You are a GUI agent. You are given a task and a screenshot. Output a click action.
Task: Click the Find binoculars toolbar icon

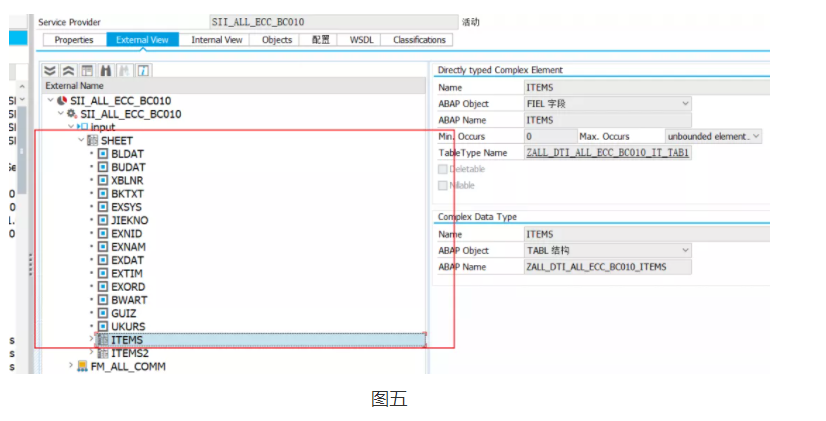click(106, 70)
